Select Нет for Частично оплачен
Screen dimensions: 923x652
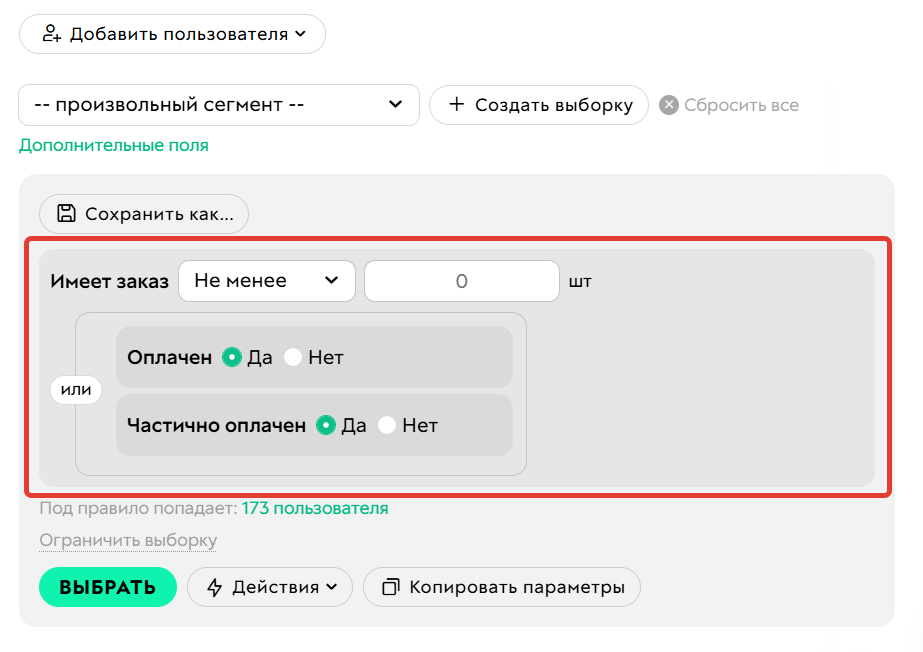pyautogui.click(x=387, y=424)
